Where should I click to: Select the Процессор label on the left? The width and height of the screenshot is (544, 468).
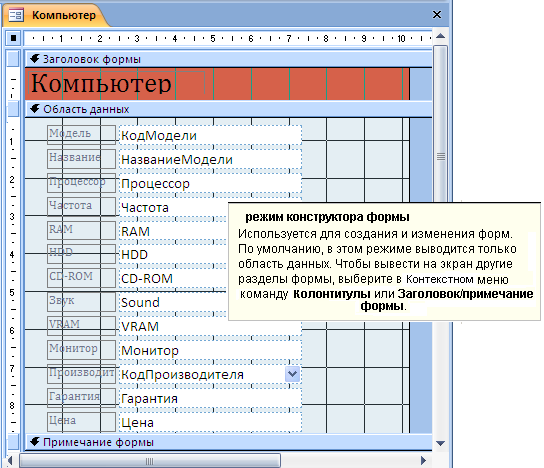[82, 182]
